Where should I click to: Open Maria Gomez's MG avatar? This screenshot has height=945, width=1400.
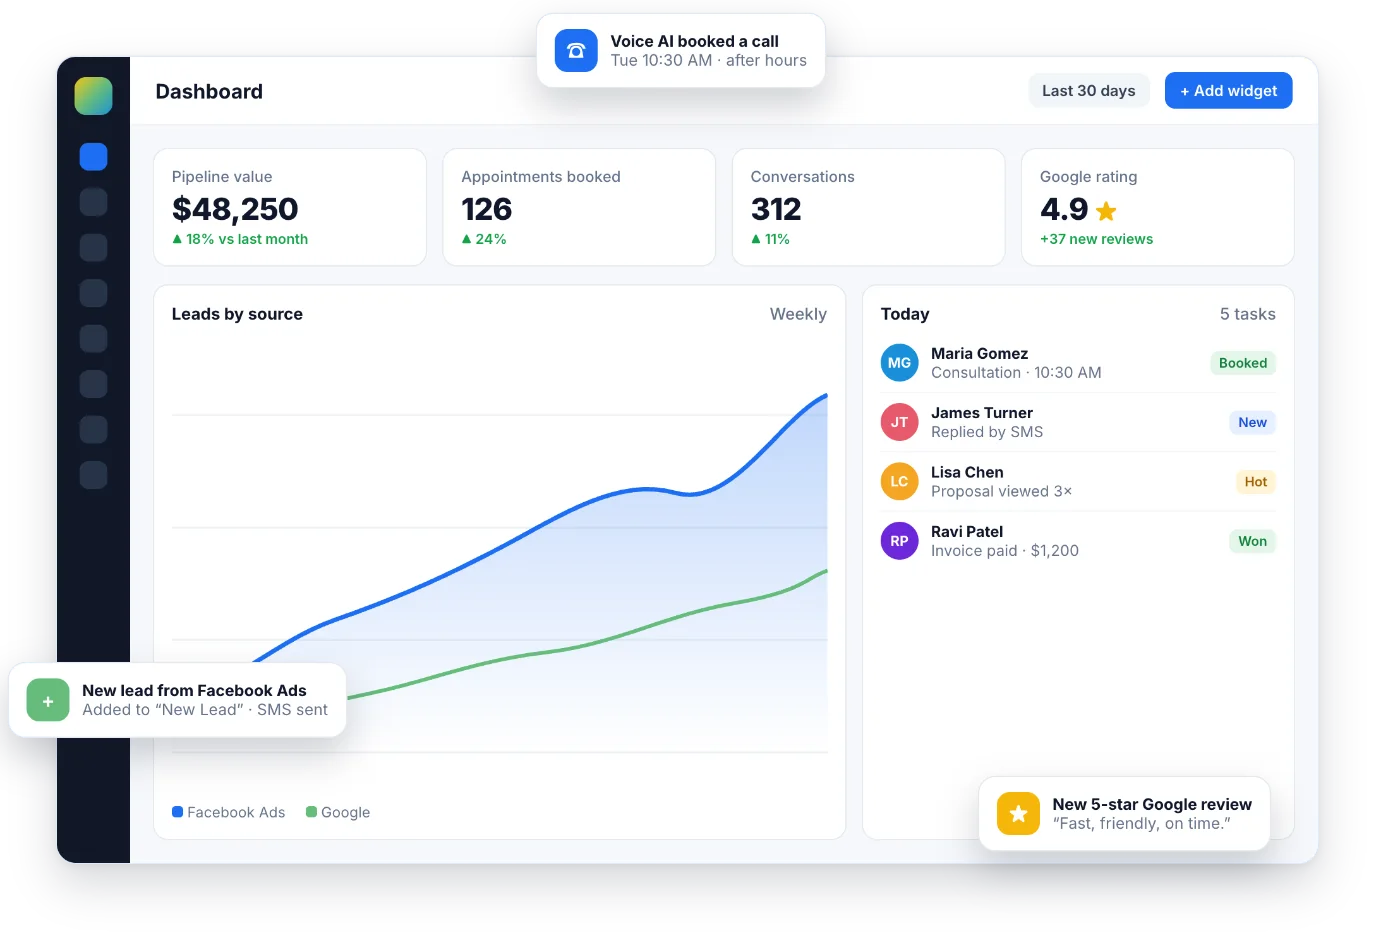click(899, 363)
